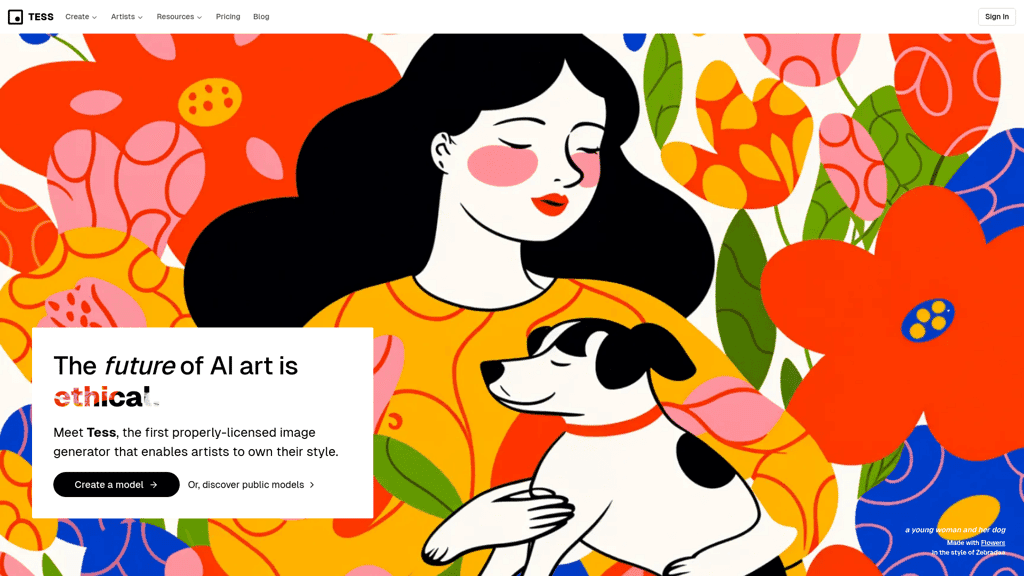Click the young woman and dog caption

coord(955,530)
